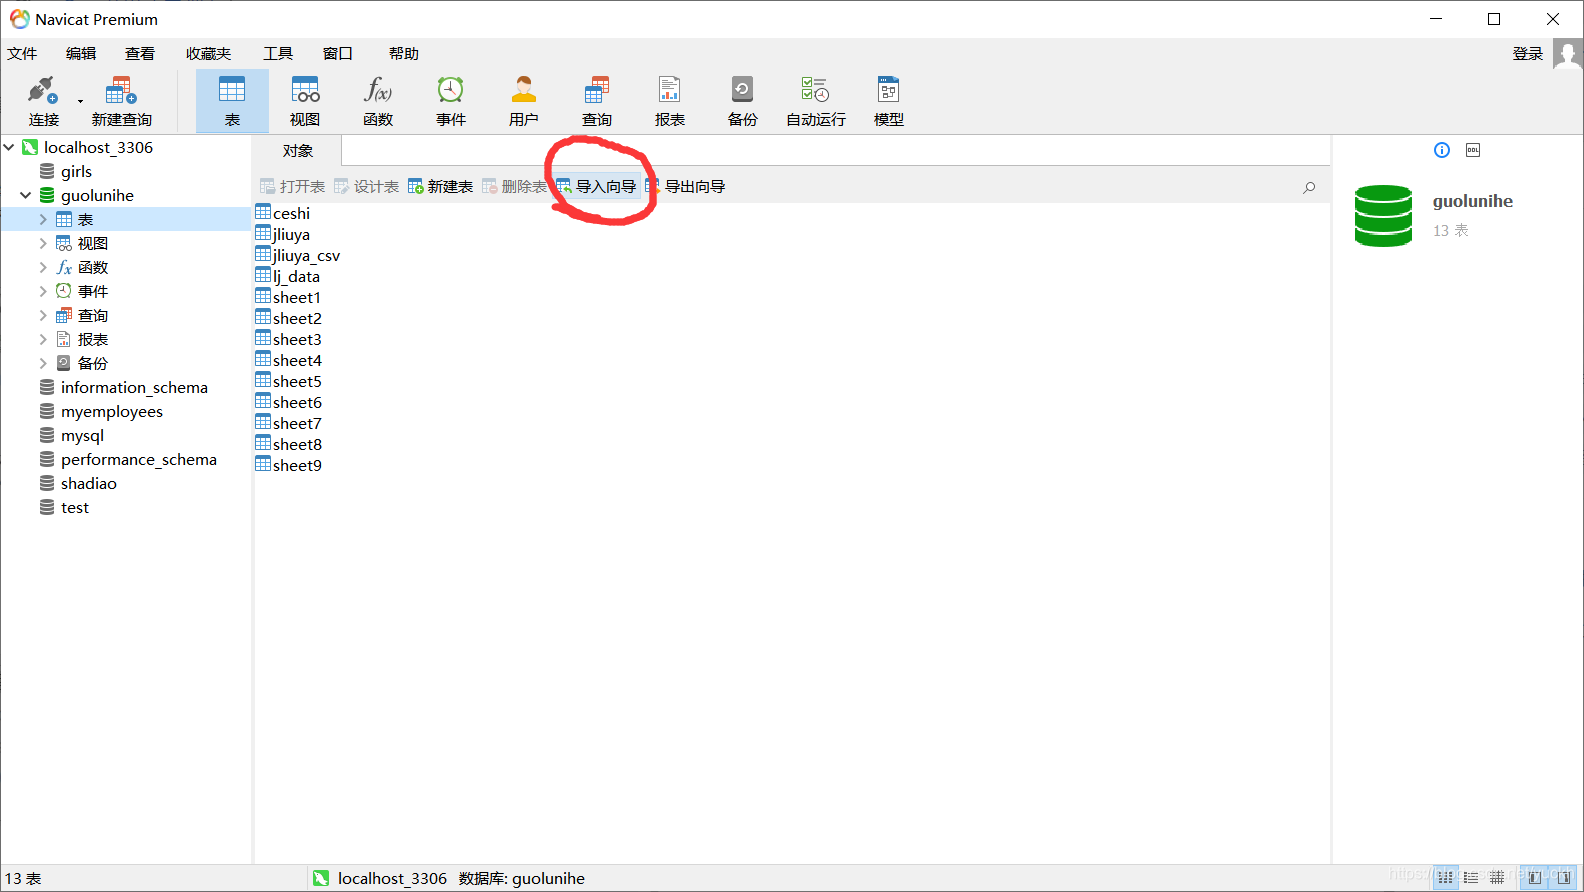Toggle right information pane icon in status bar
Screen dimensions: 1584x892
(1564, 878)
